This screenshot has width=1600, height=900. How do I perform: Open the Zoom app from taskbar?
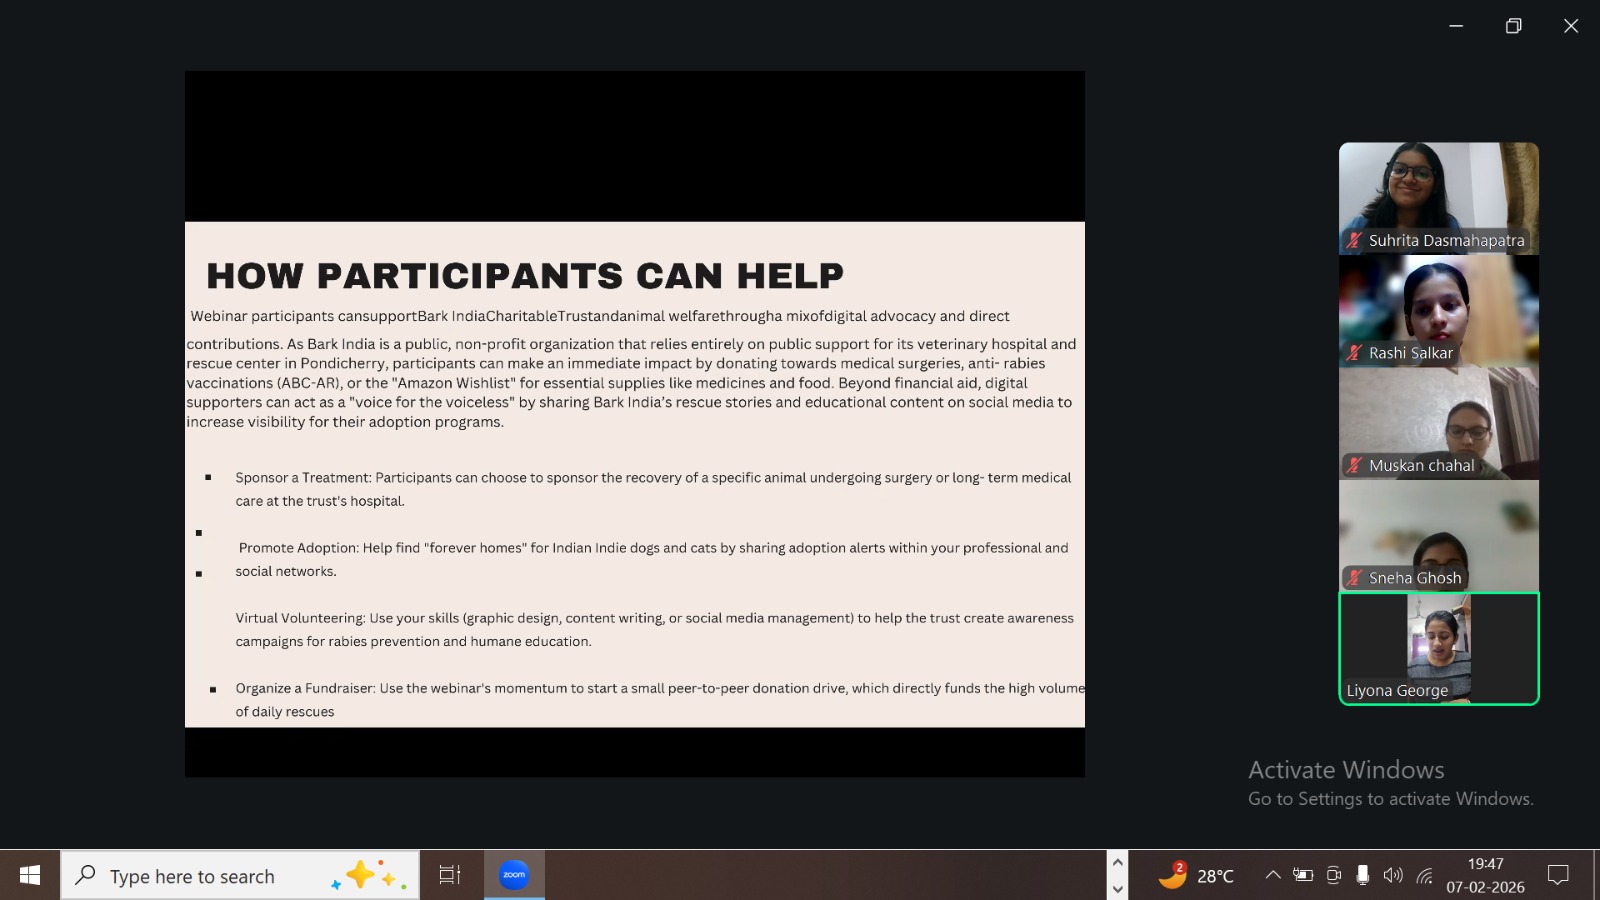(x=514, y=876)
